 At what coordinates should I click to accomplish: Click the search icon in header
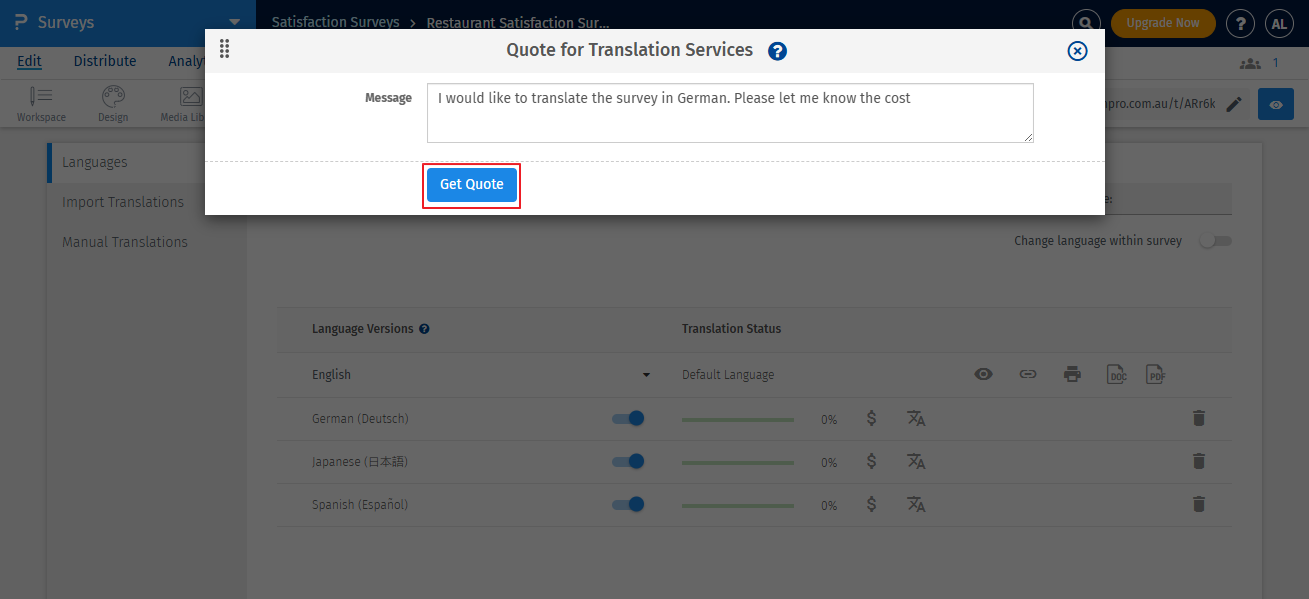(x=1085, y=23)
